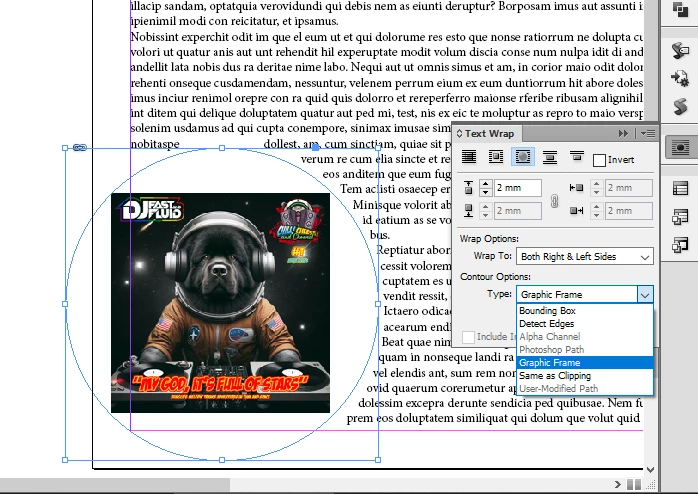Image resolution: width=698 pixels, height=494 pixels.
Task: Select the Jump Object wrap icon
Action: [550, 157]
